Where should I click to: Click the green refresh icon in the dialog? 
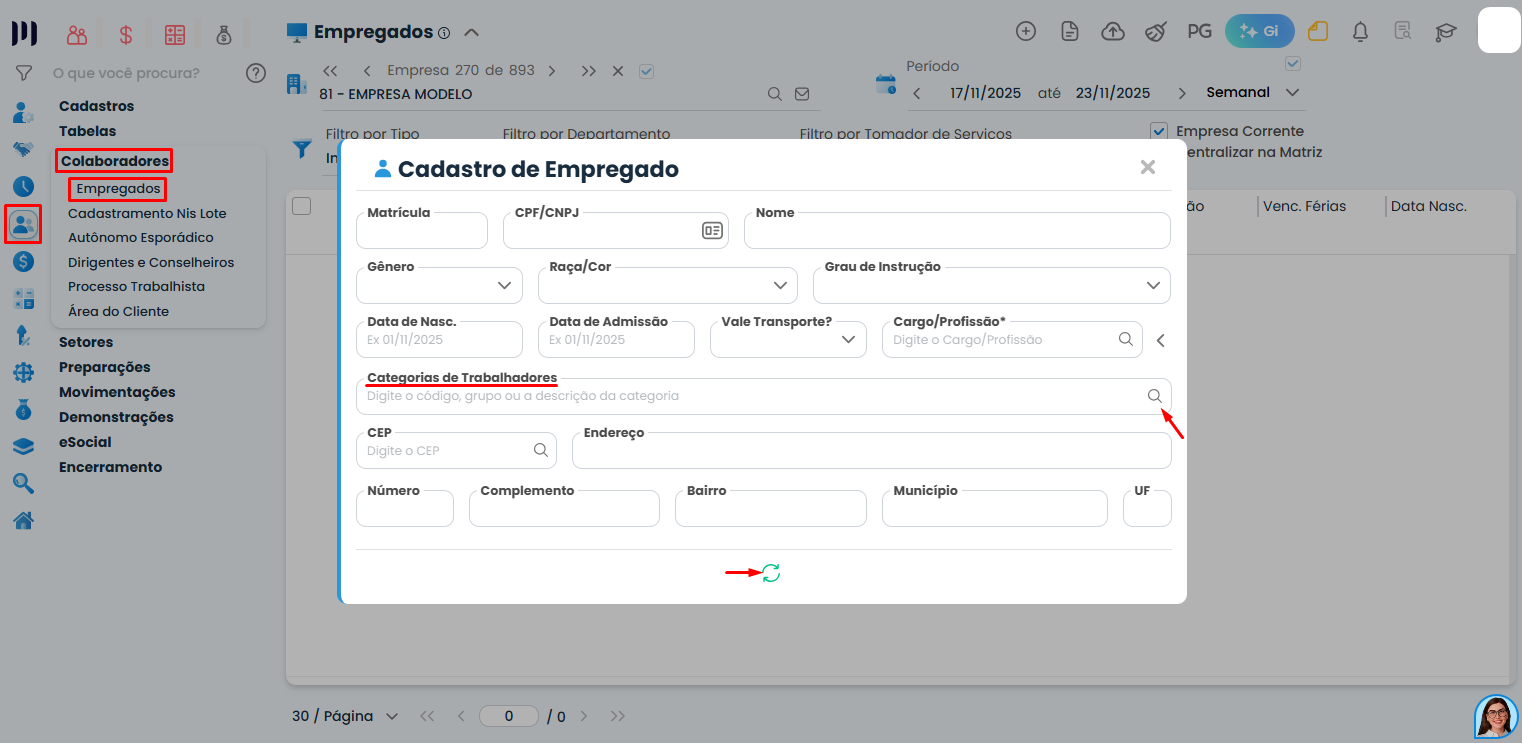(771, 573)
